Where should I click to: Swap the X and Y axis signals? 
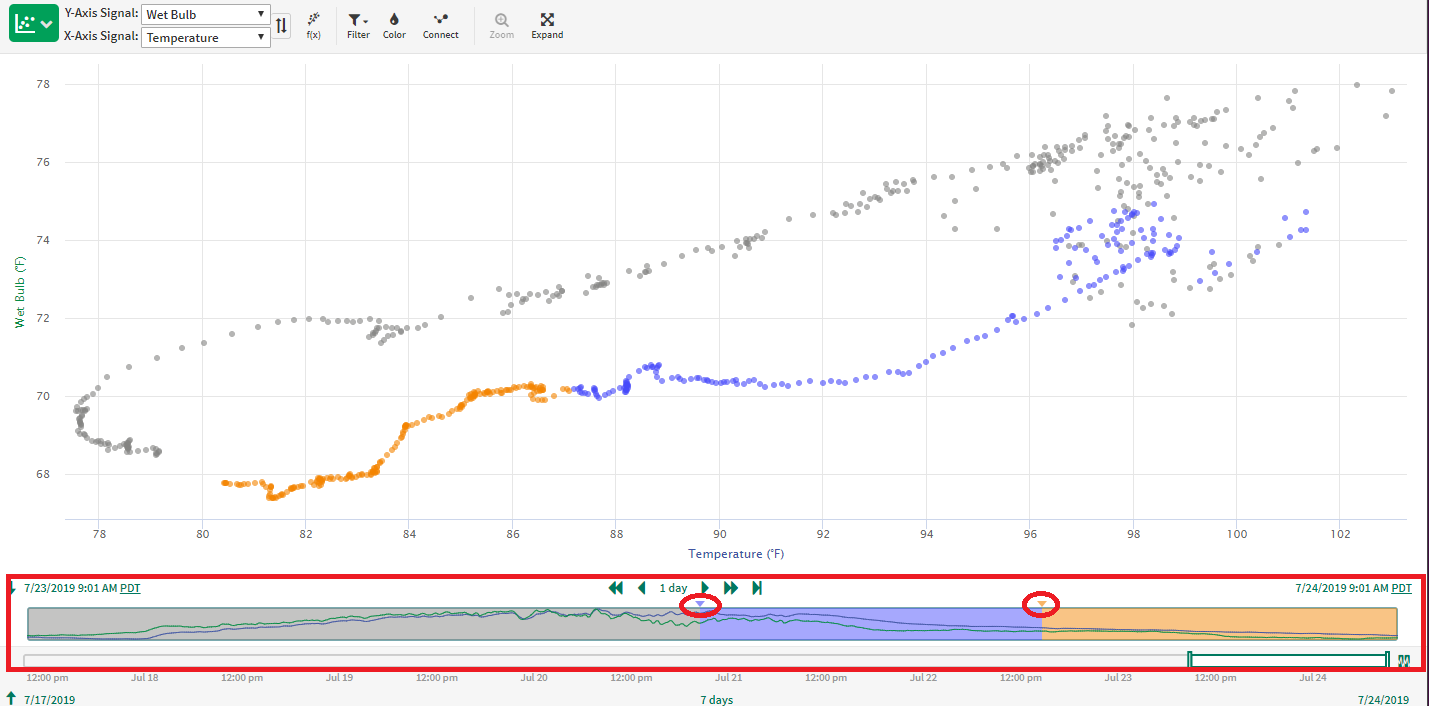[x=282, y=25]
